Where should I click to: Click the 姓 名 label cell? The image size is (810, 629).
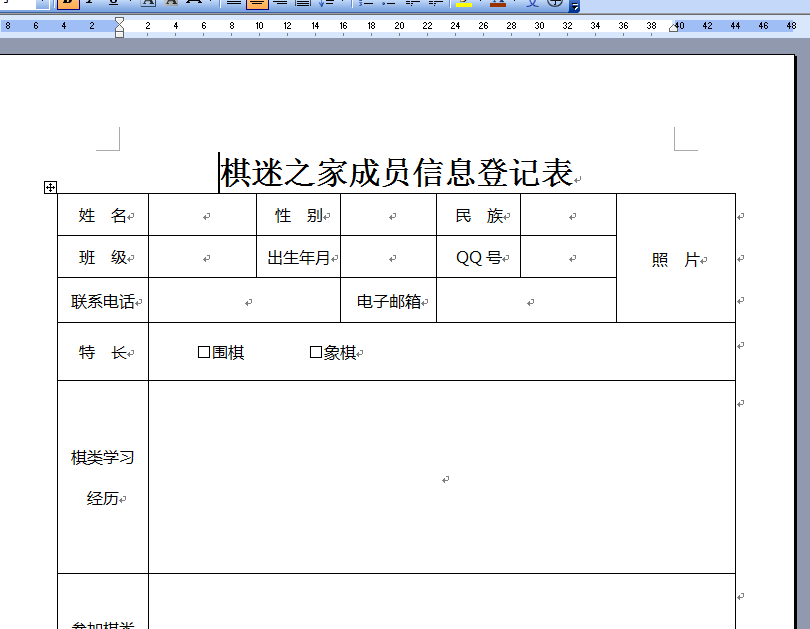pyautogui.click(x=103, y=215)
